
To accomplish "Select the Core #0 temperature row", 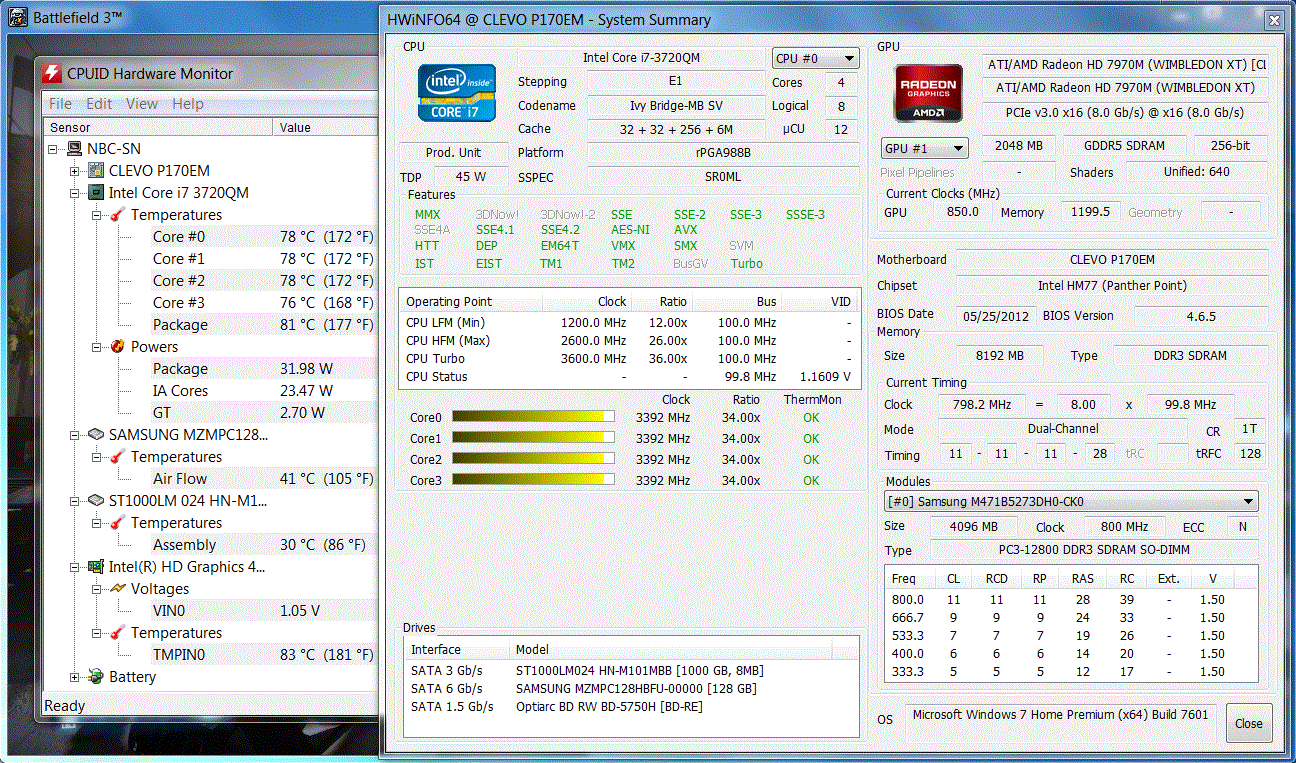I will (x=263, y=236).
